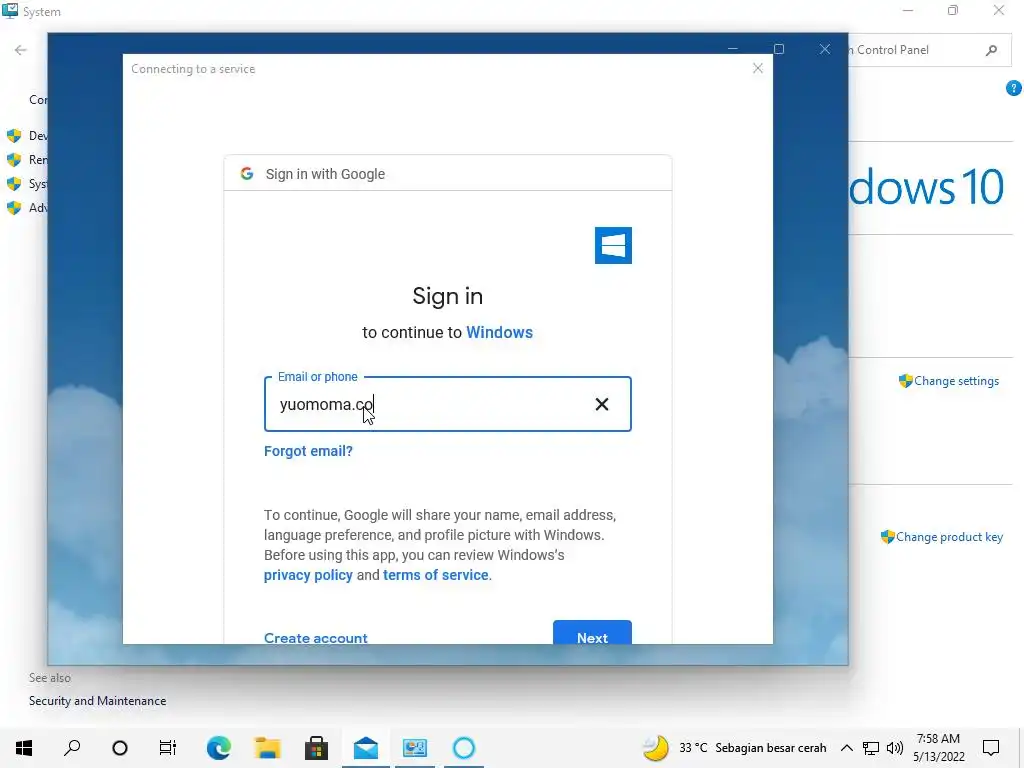Image resolution: width=1024 pixels, height=768 pixels.
Task: Click the Email or phone input field
Action: pyautogui.click(x=447, y=404)
